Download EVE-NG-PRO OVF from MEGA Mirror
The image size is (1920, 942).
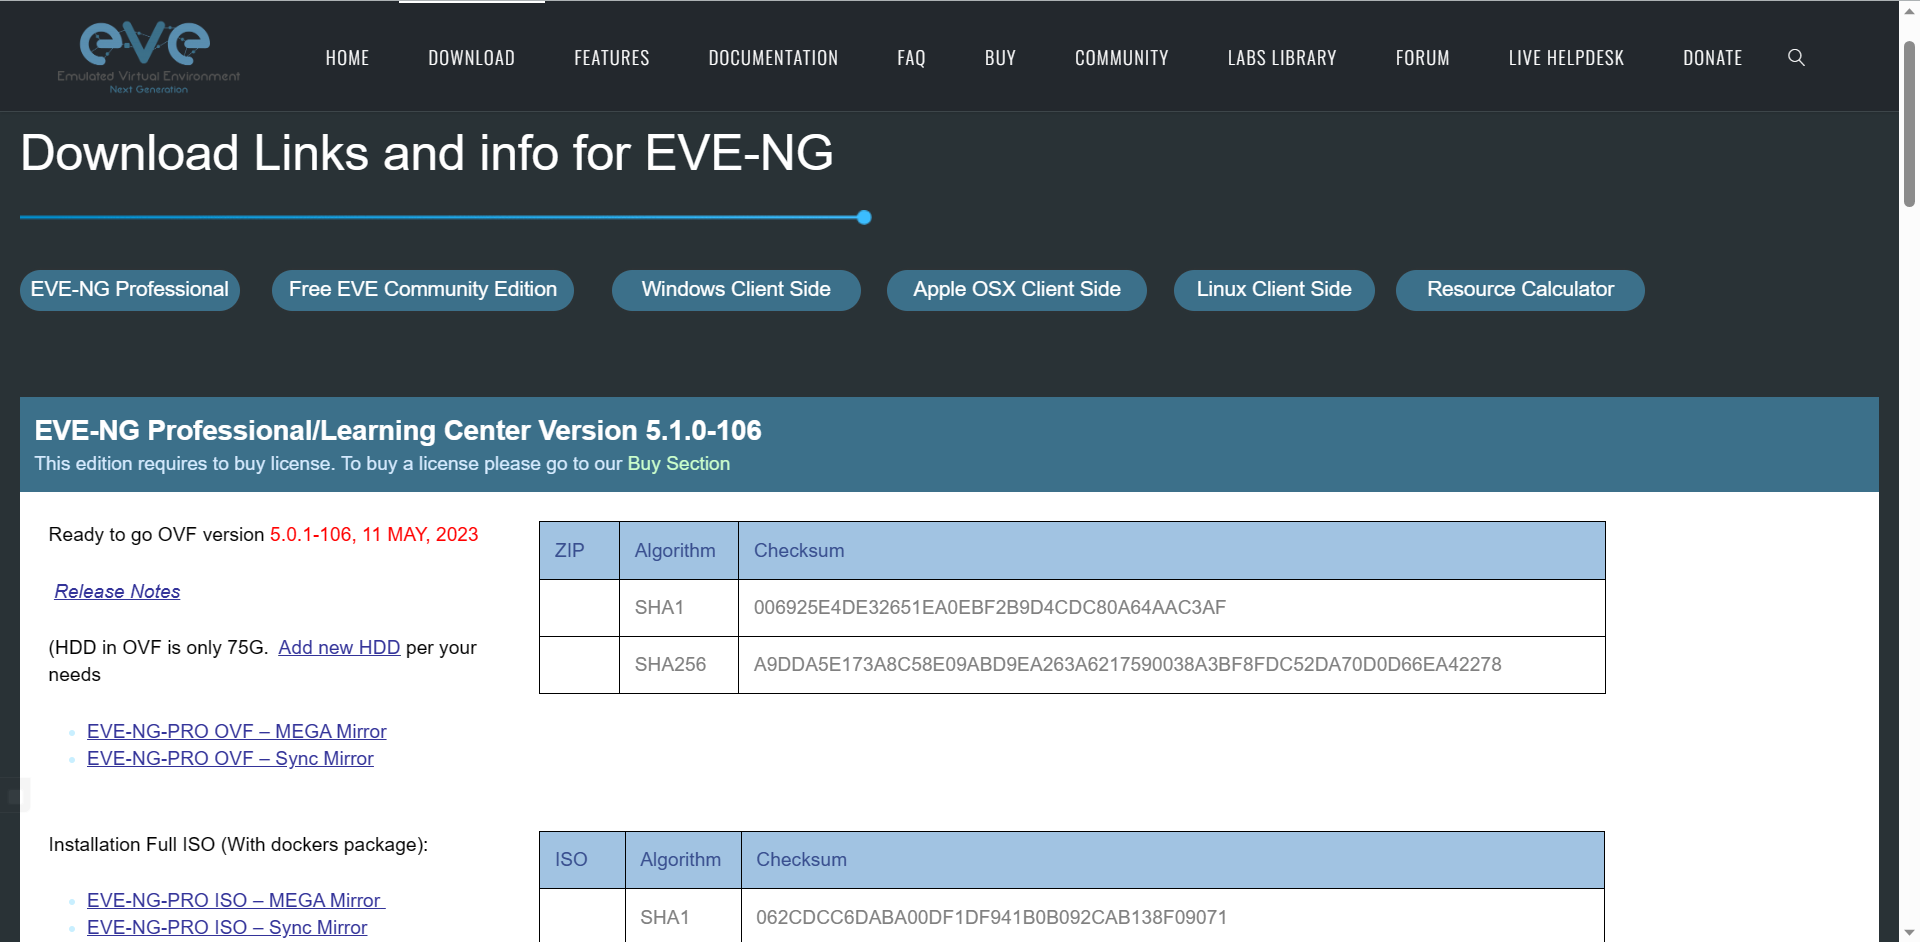[236, 731]
